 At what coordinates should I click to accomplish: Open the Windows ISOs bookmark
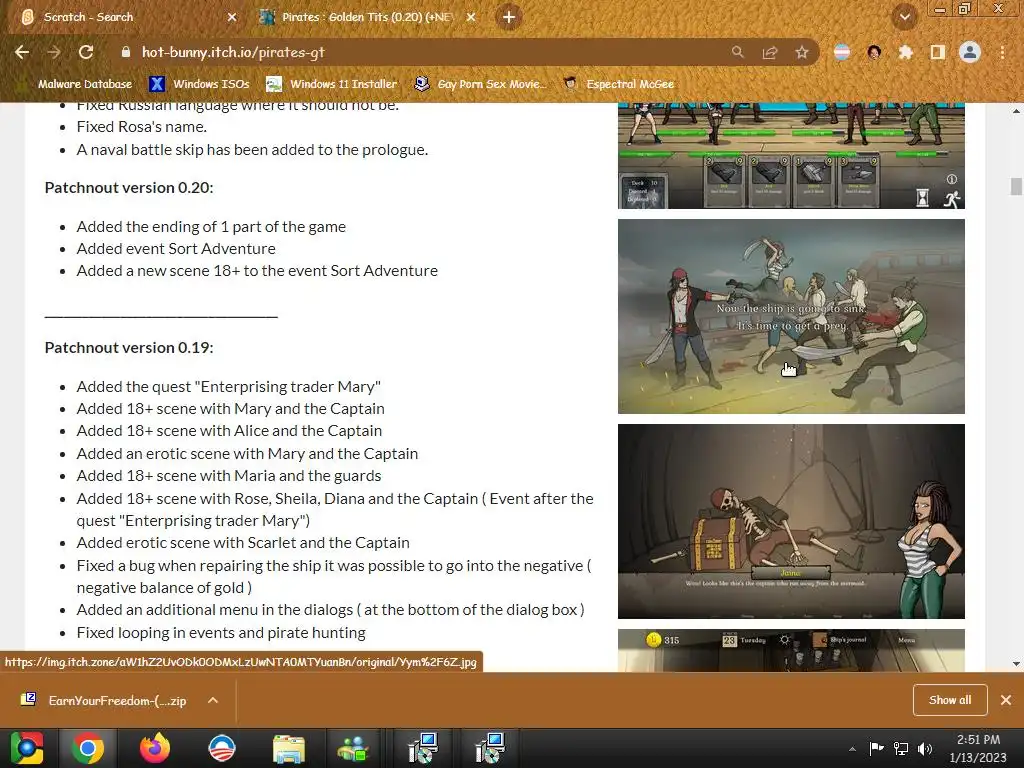(199, 84)
